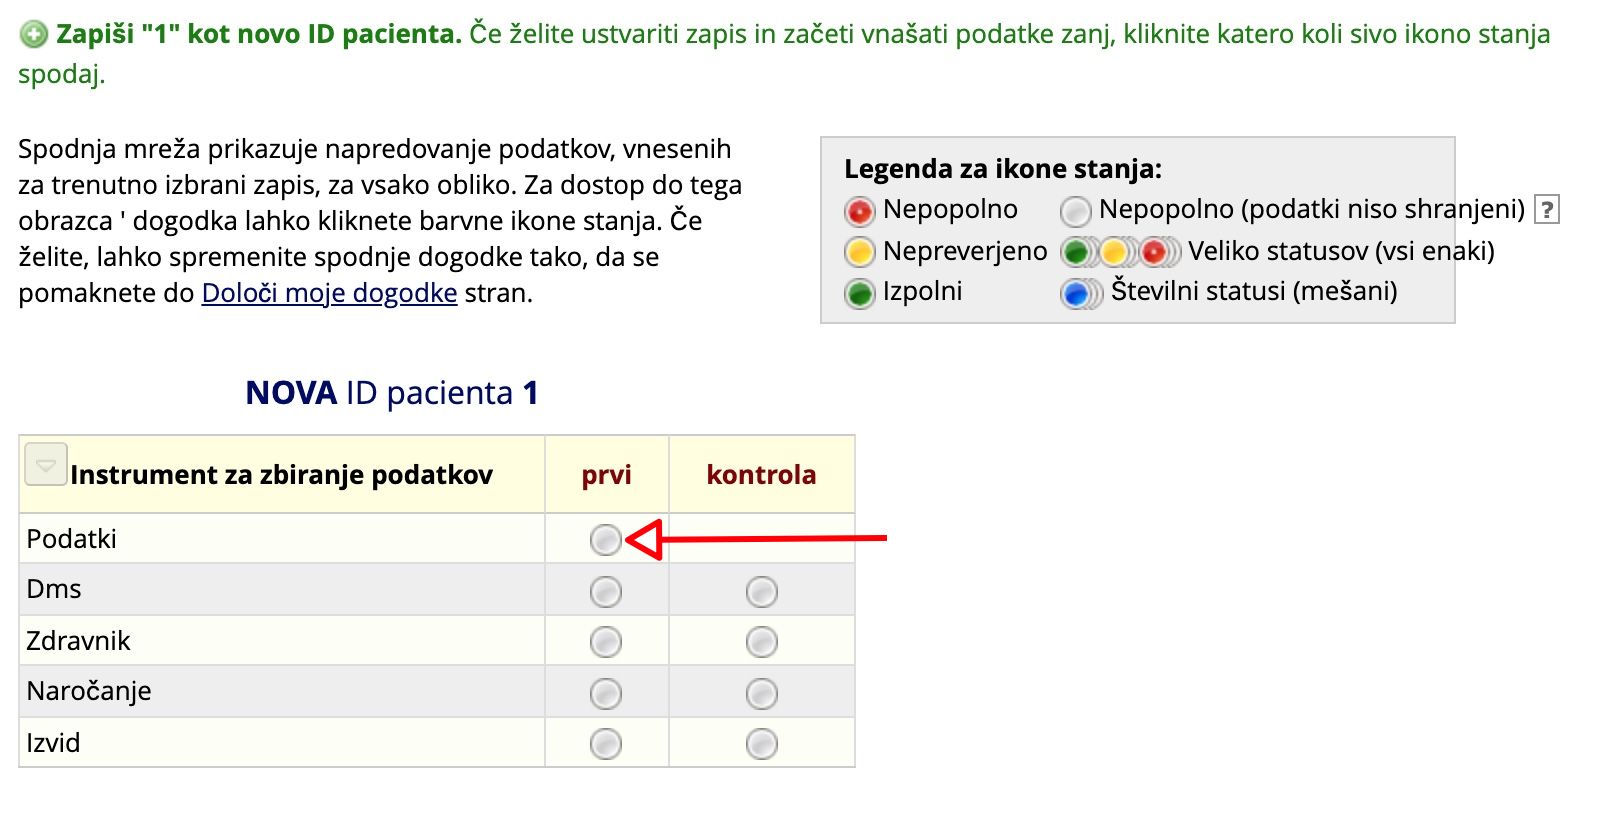Viewport: 1606px width, 814px height.
Task: Click the Izvid status icon under prvi
Action: coord(605,744)
